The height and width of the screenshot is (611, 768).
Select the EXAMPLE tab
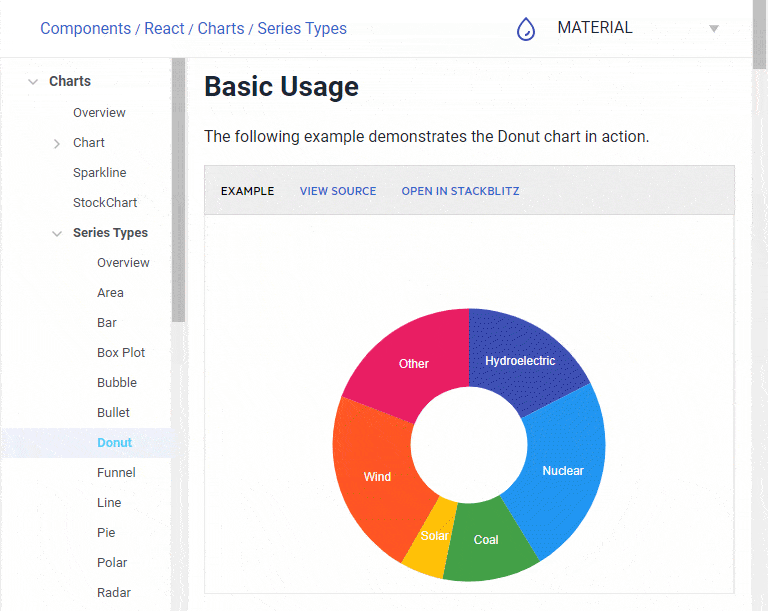(247, 191)
